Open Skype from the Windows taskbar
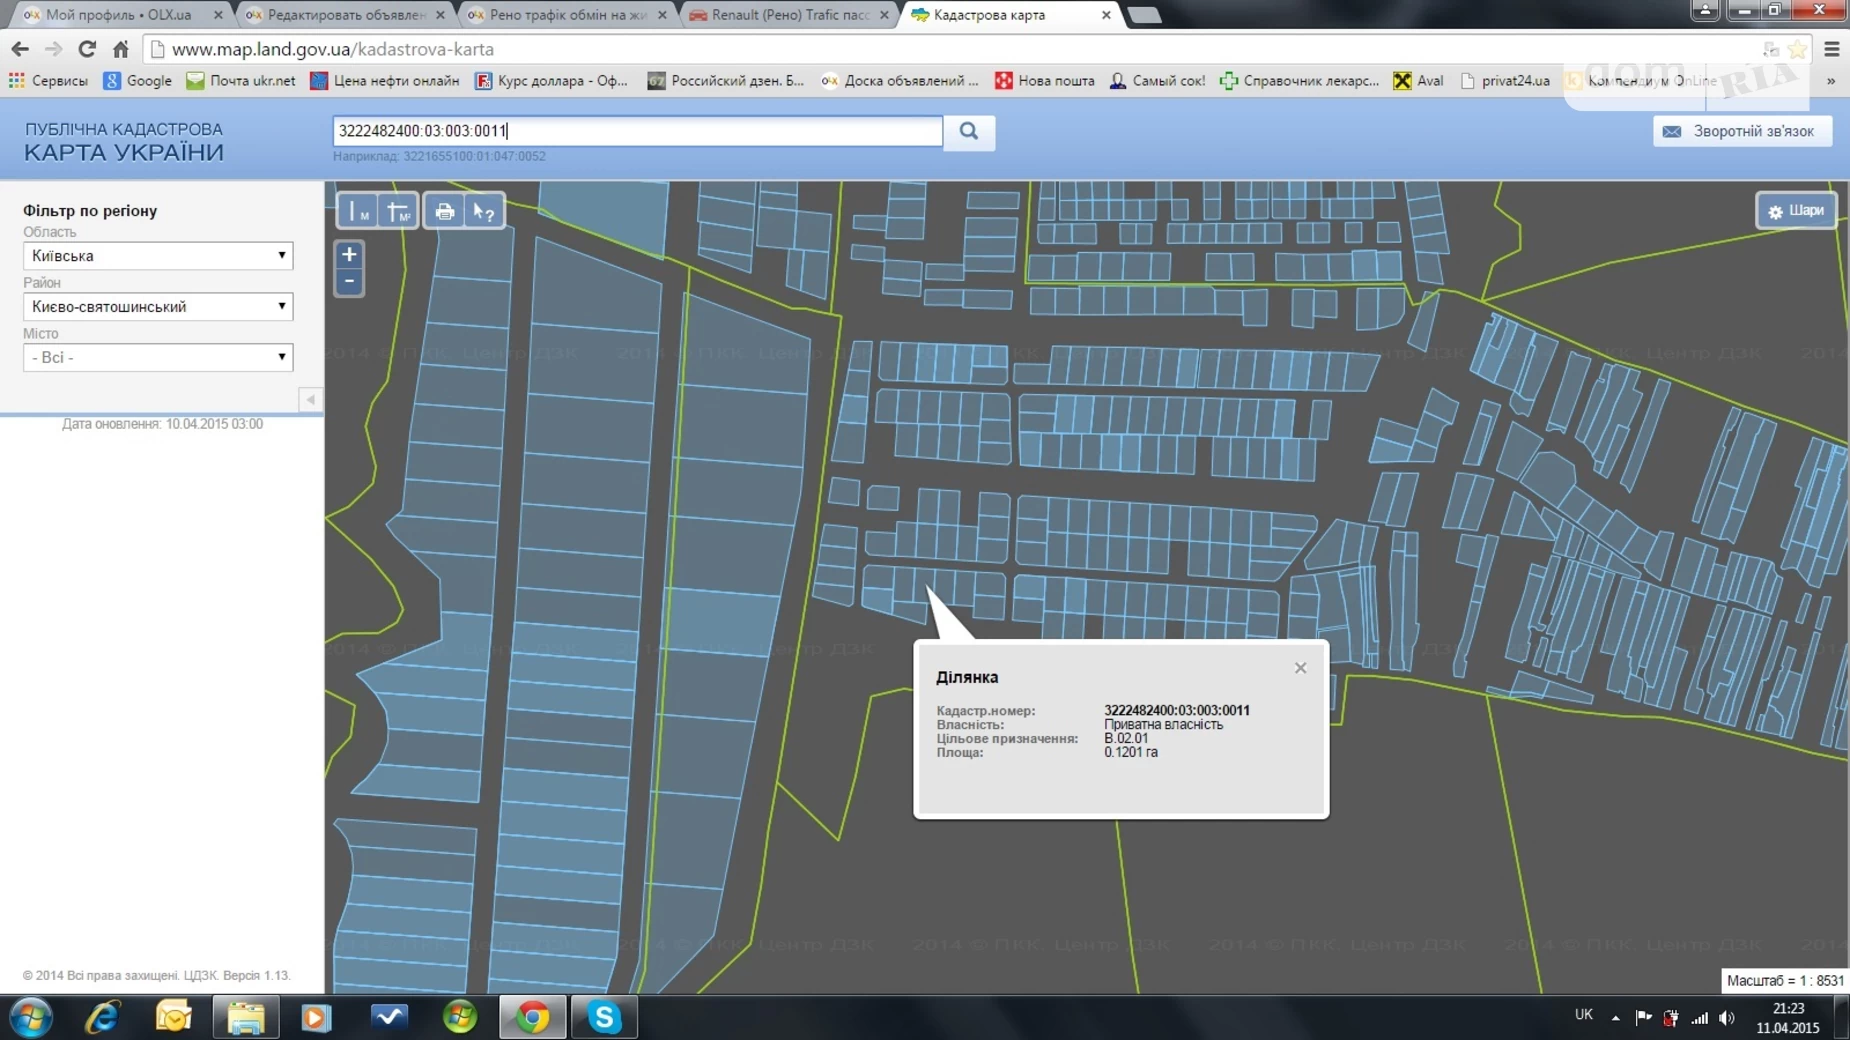This screenshot has height=1040, width=1850. click(x=604, y=1017)
